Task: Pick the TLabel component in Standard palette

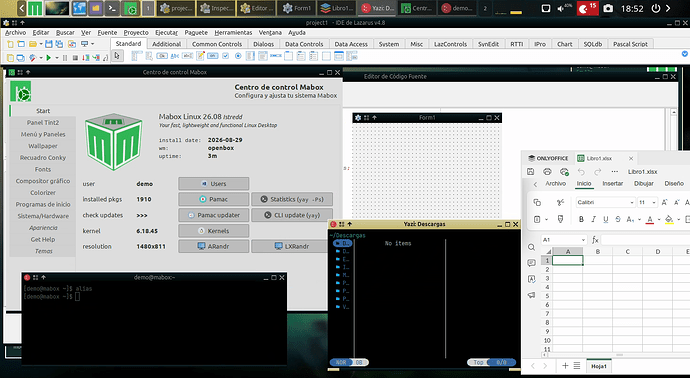Action: coord(175,56)
